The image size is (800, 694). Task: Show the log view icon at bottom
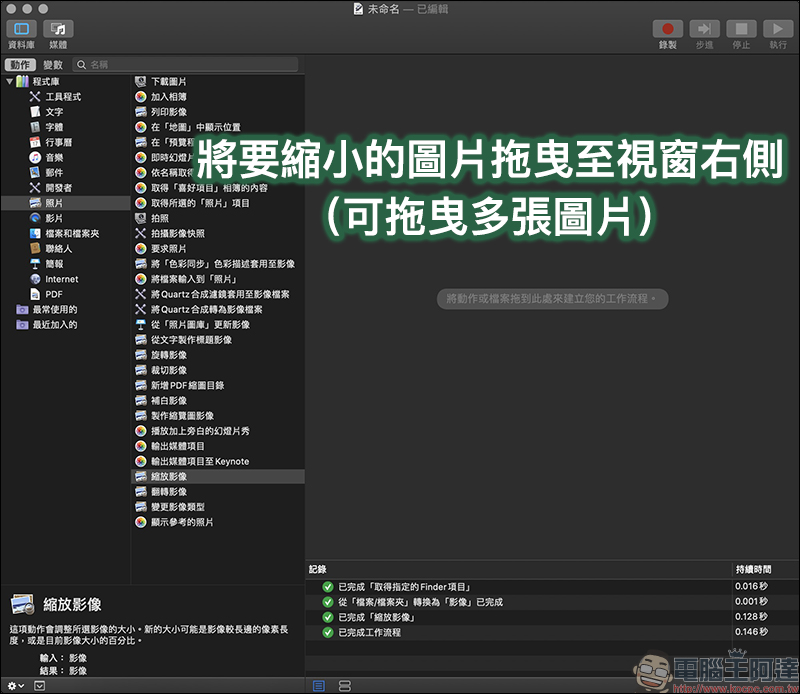[x=319, y=686]
